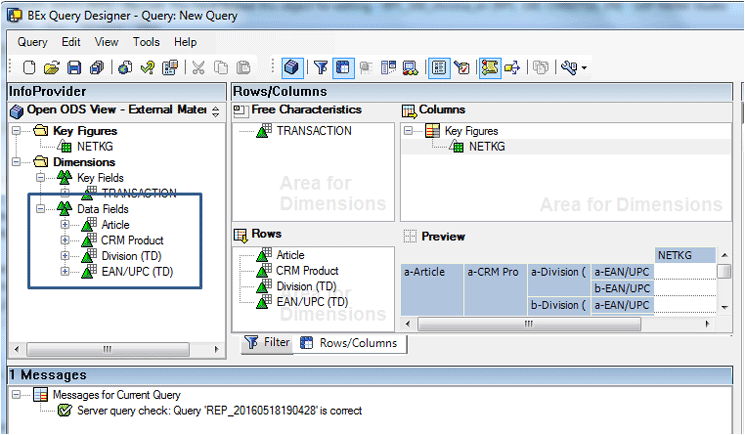Toggle the Properties pane toolbar button

pos(438,68)
